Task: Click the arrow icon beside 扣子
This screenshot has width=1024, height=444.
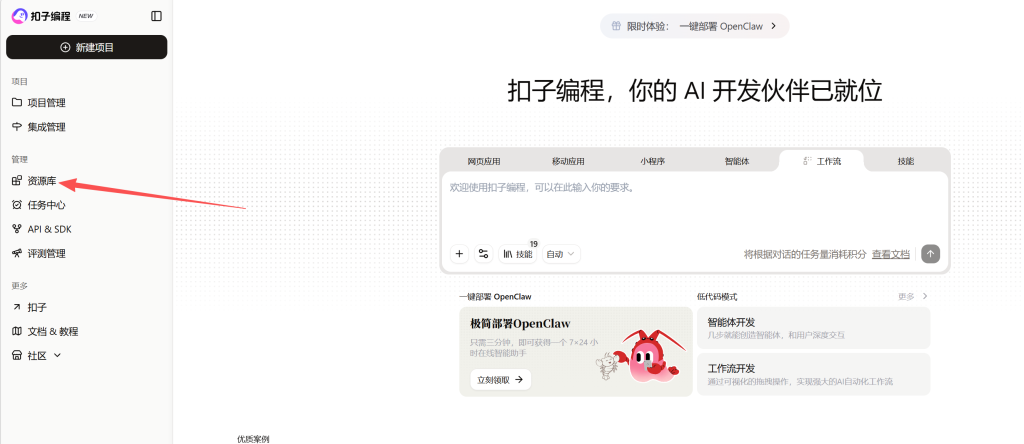Action: coord(17,308)
